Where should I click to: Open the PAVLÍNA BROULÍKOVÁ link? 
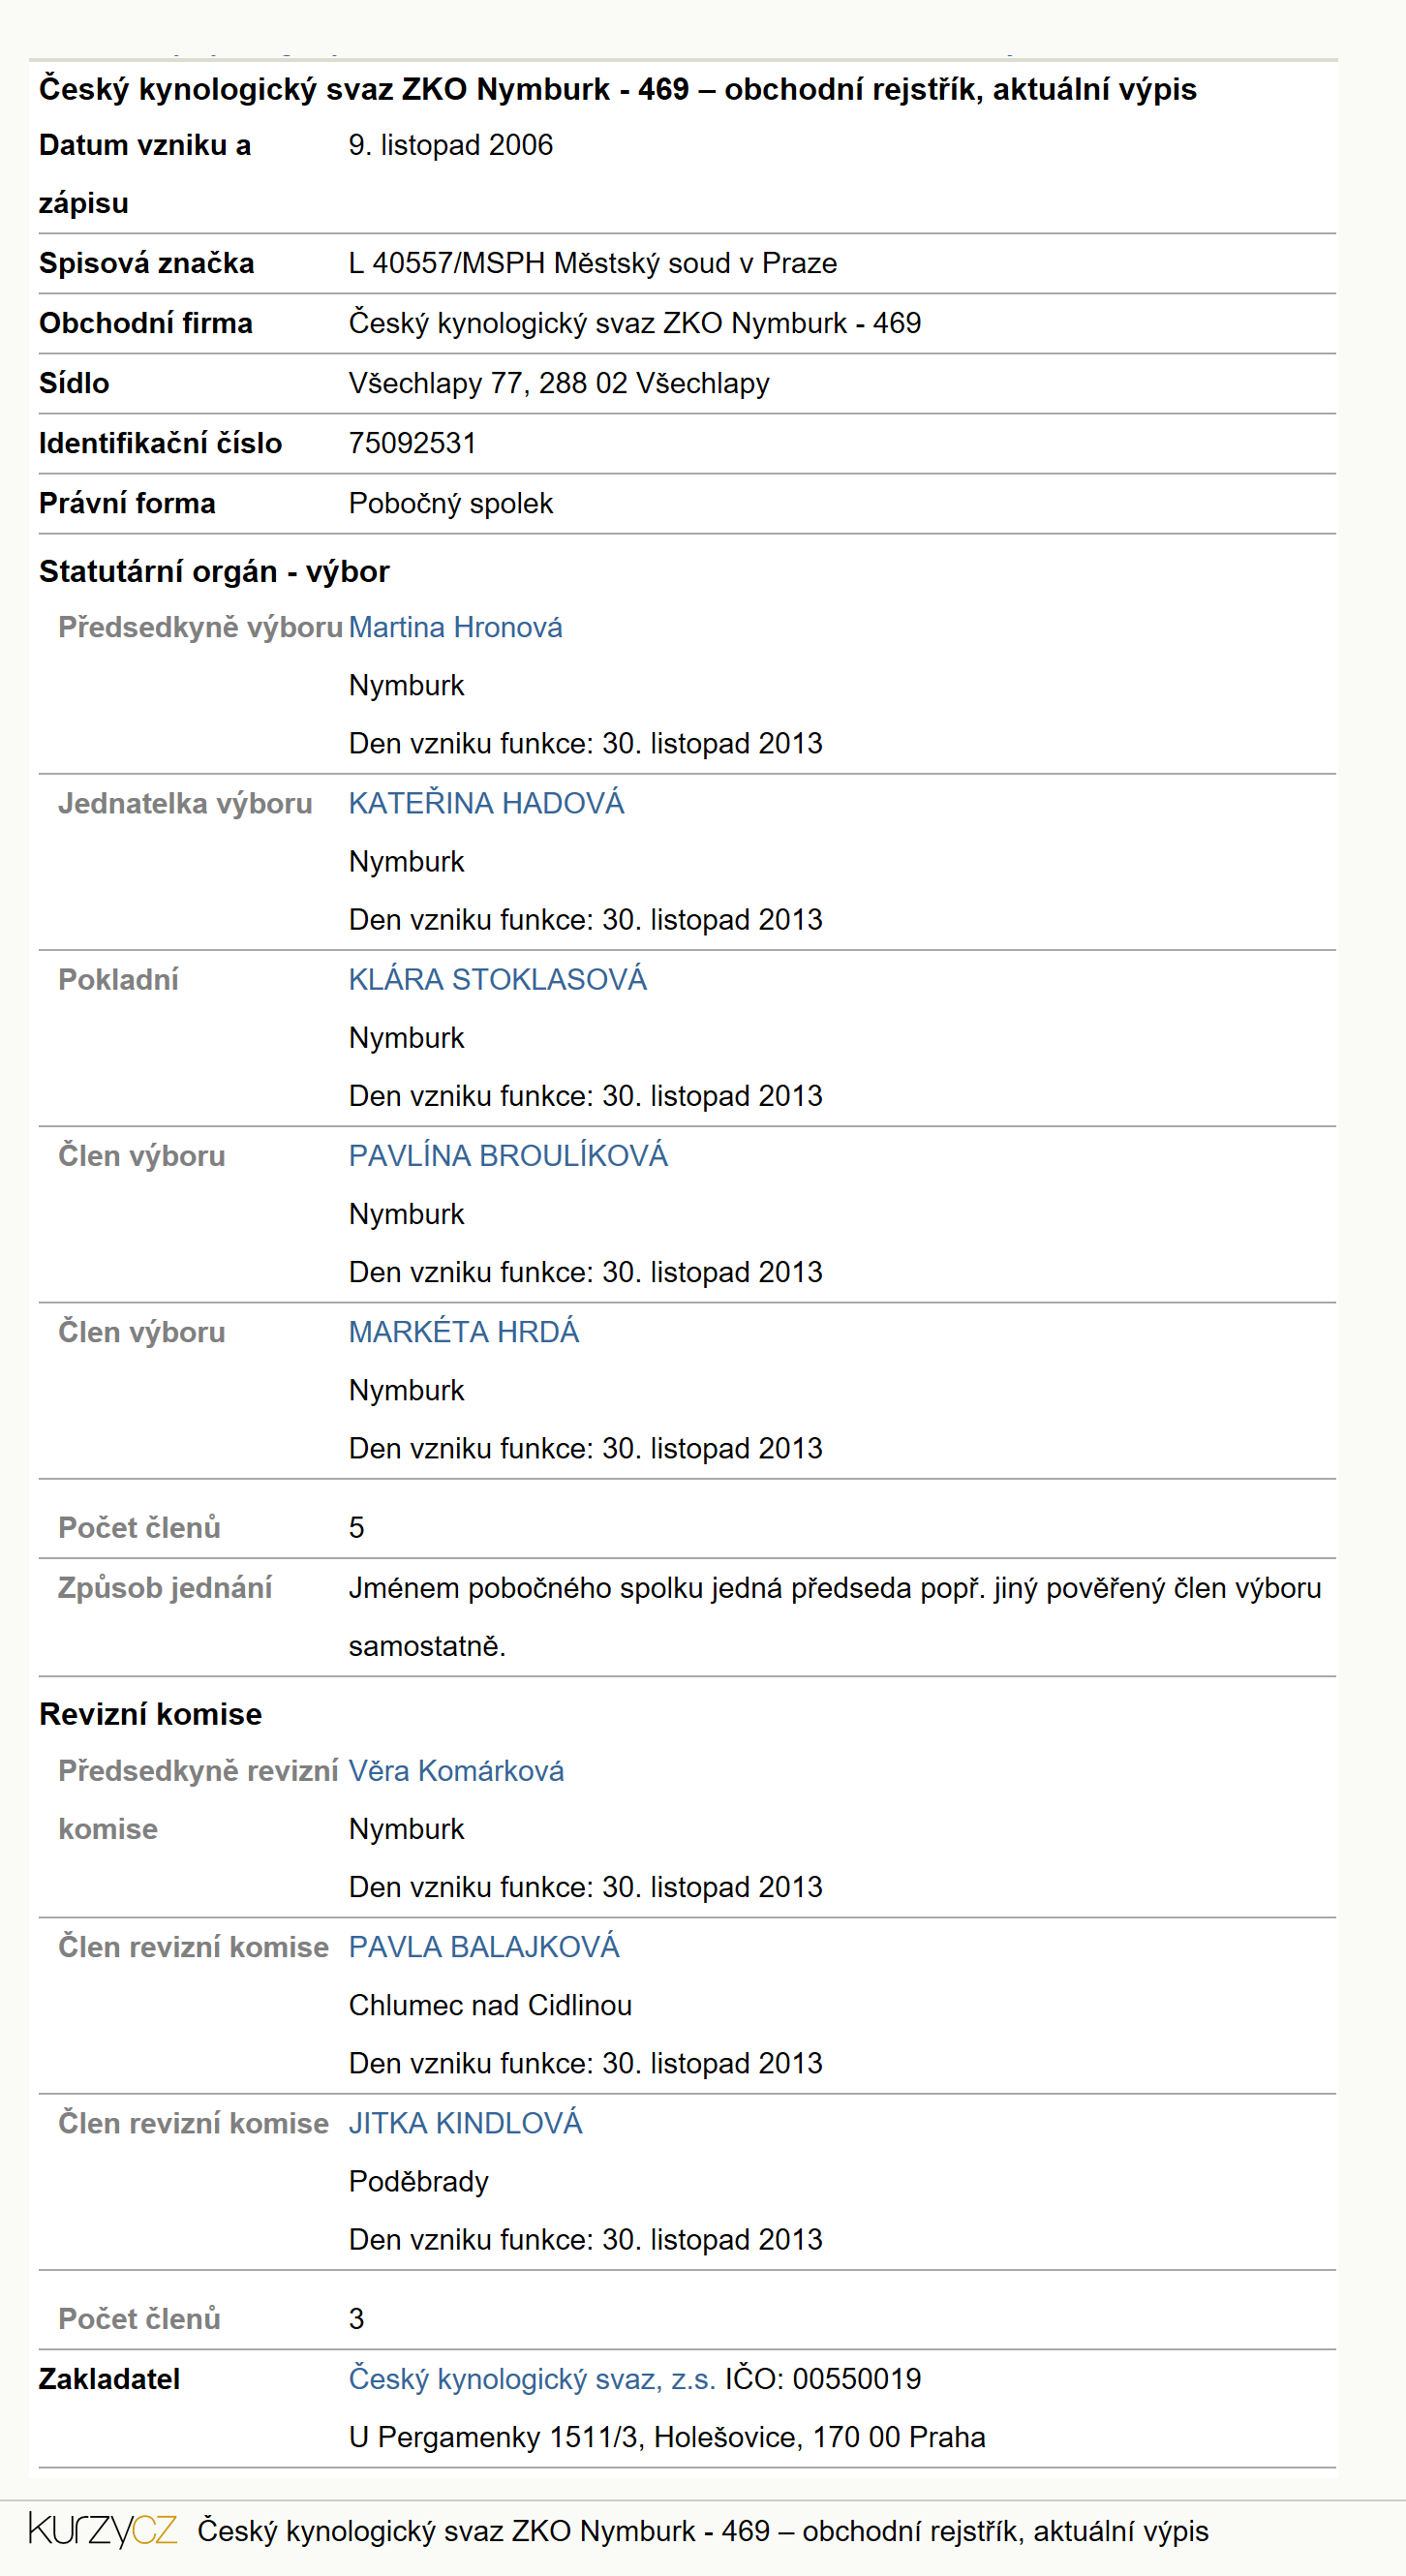pyautogui.click(x=508, y=1155)
